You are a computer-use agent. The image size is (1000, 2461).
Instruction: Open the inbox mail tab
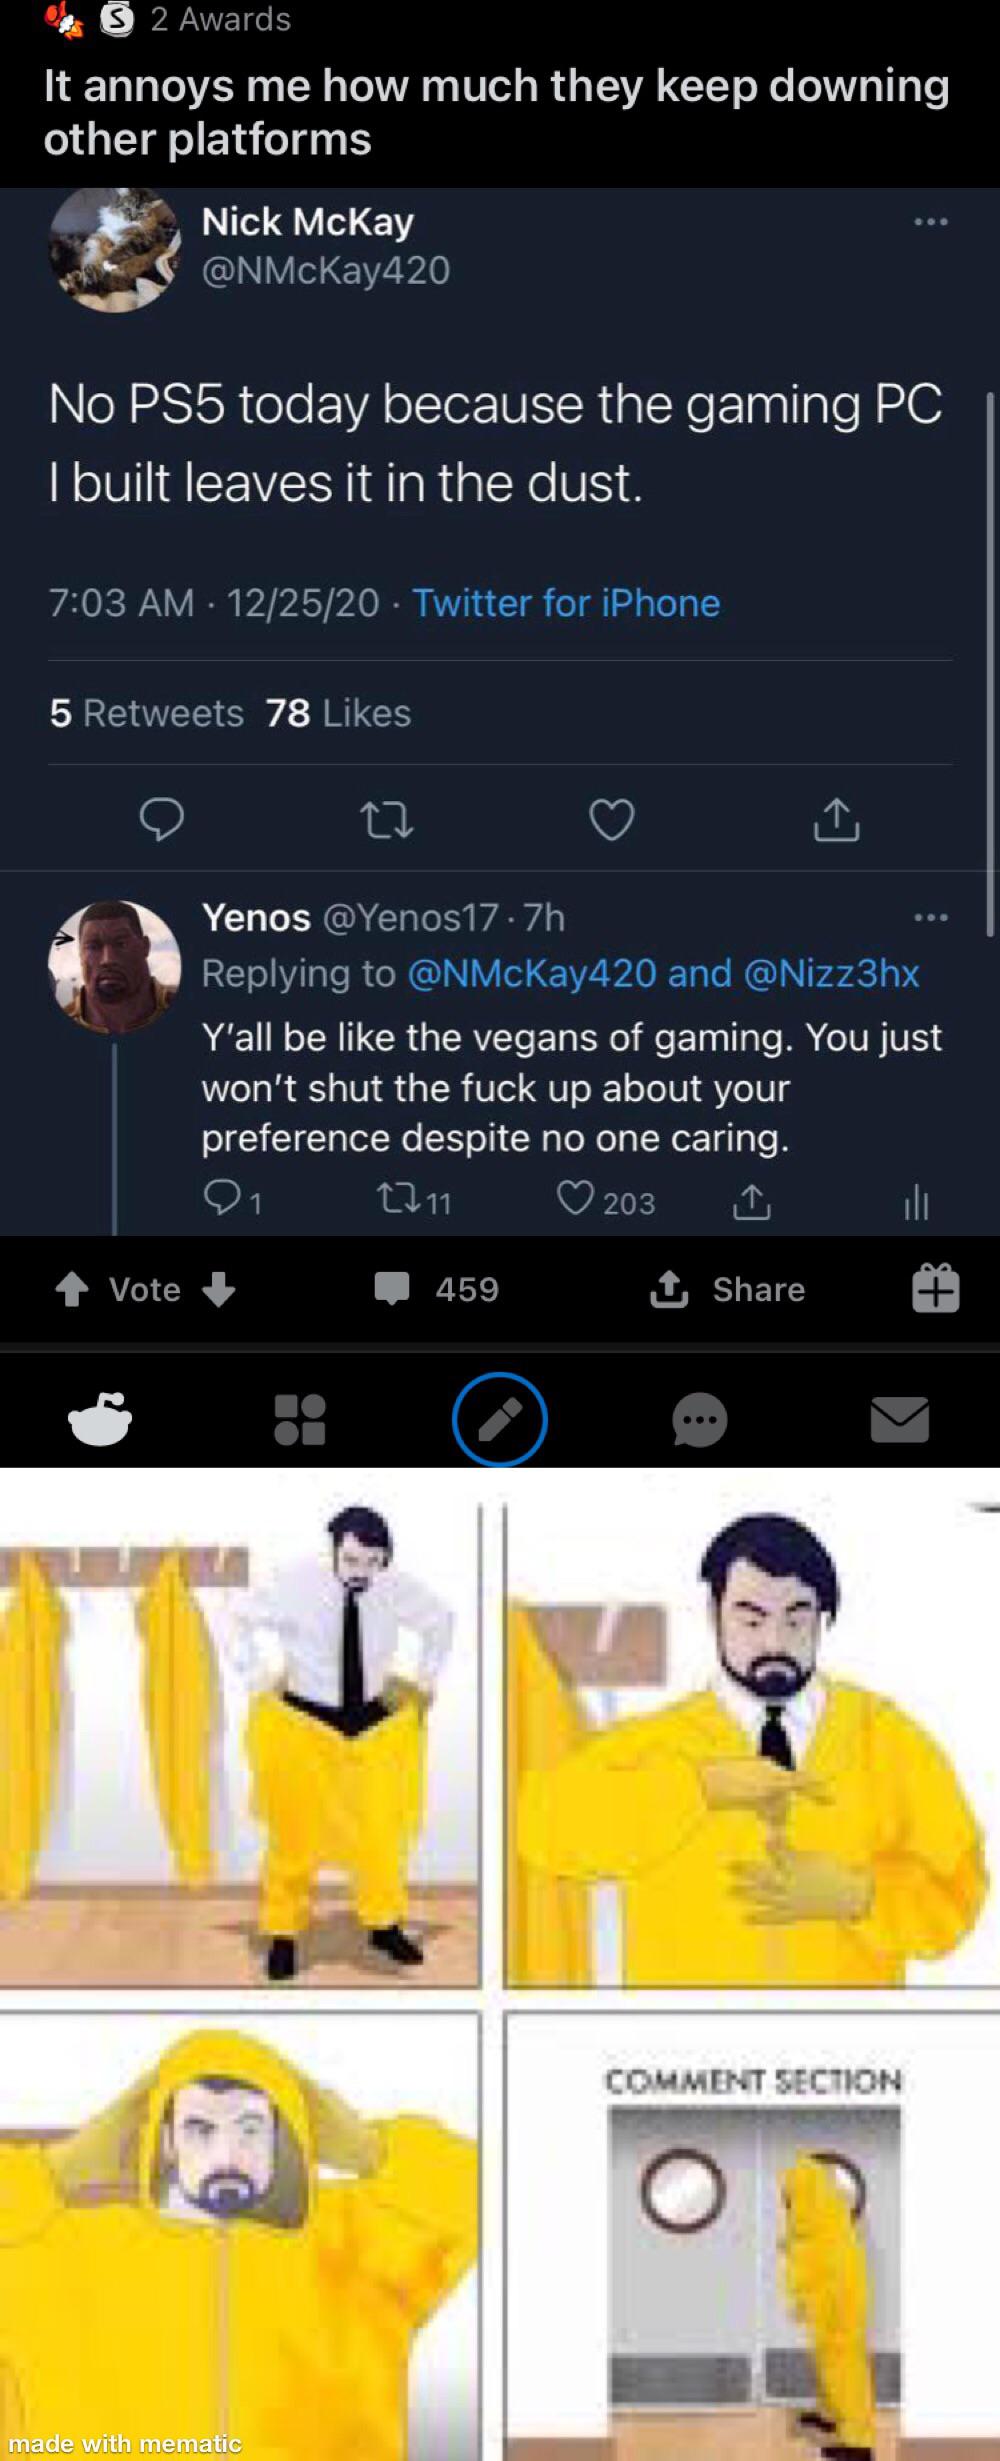[x=899, y=1420]
